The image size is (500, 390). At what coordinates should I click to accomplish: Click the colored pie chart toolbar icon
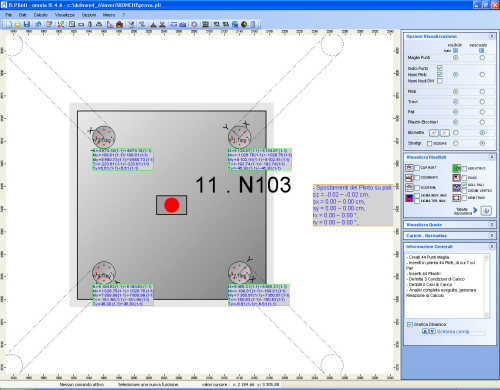[x=244, y=24]
